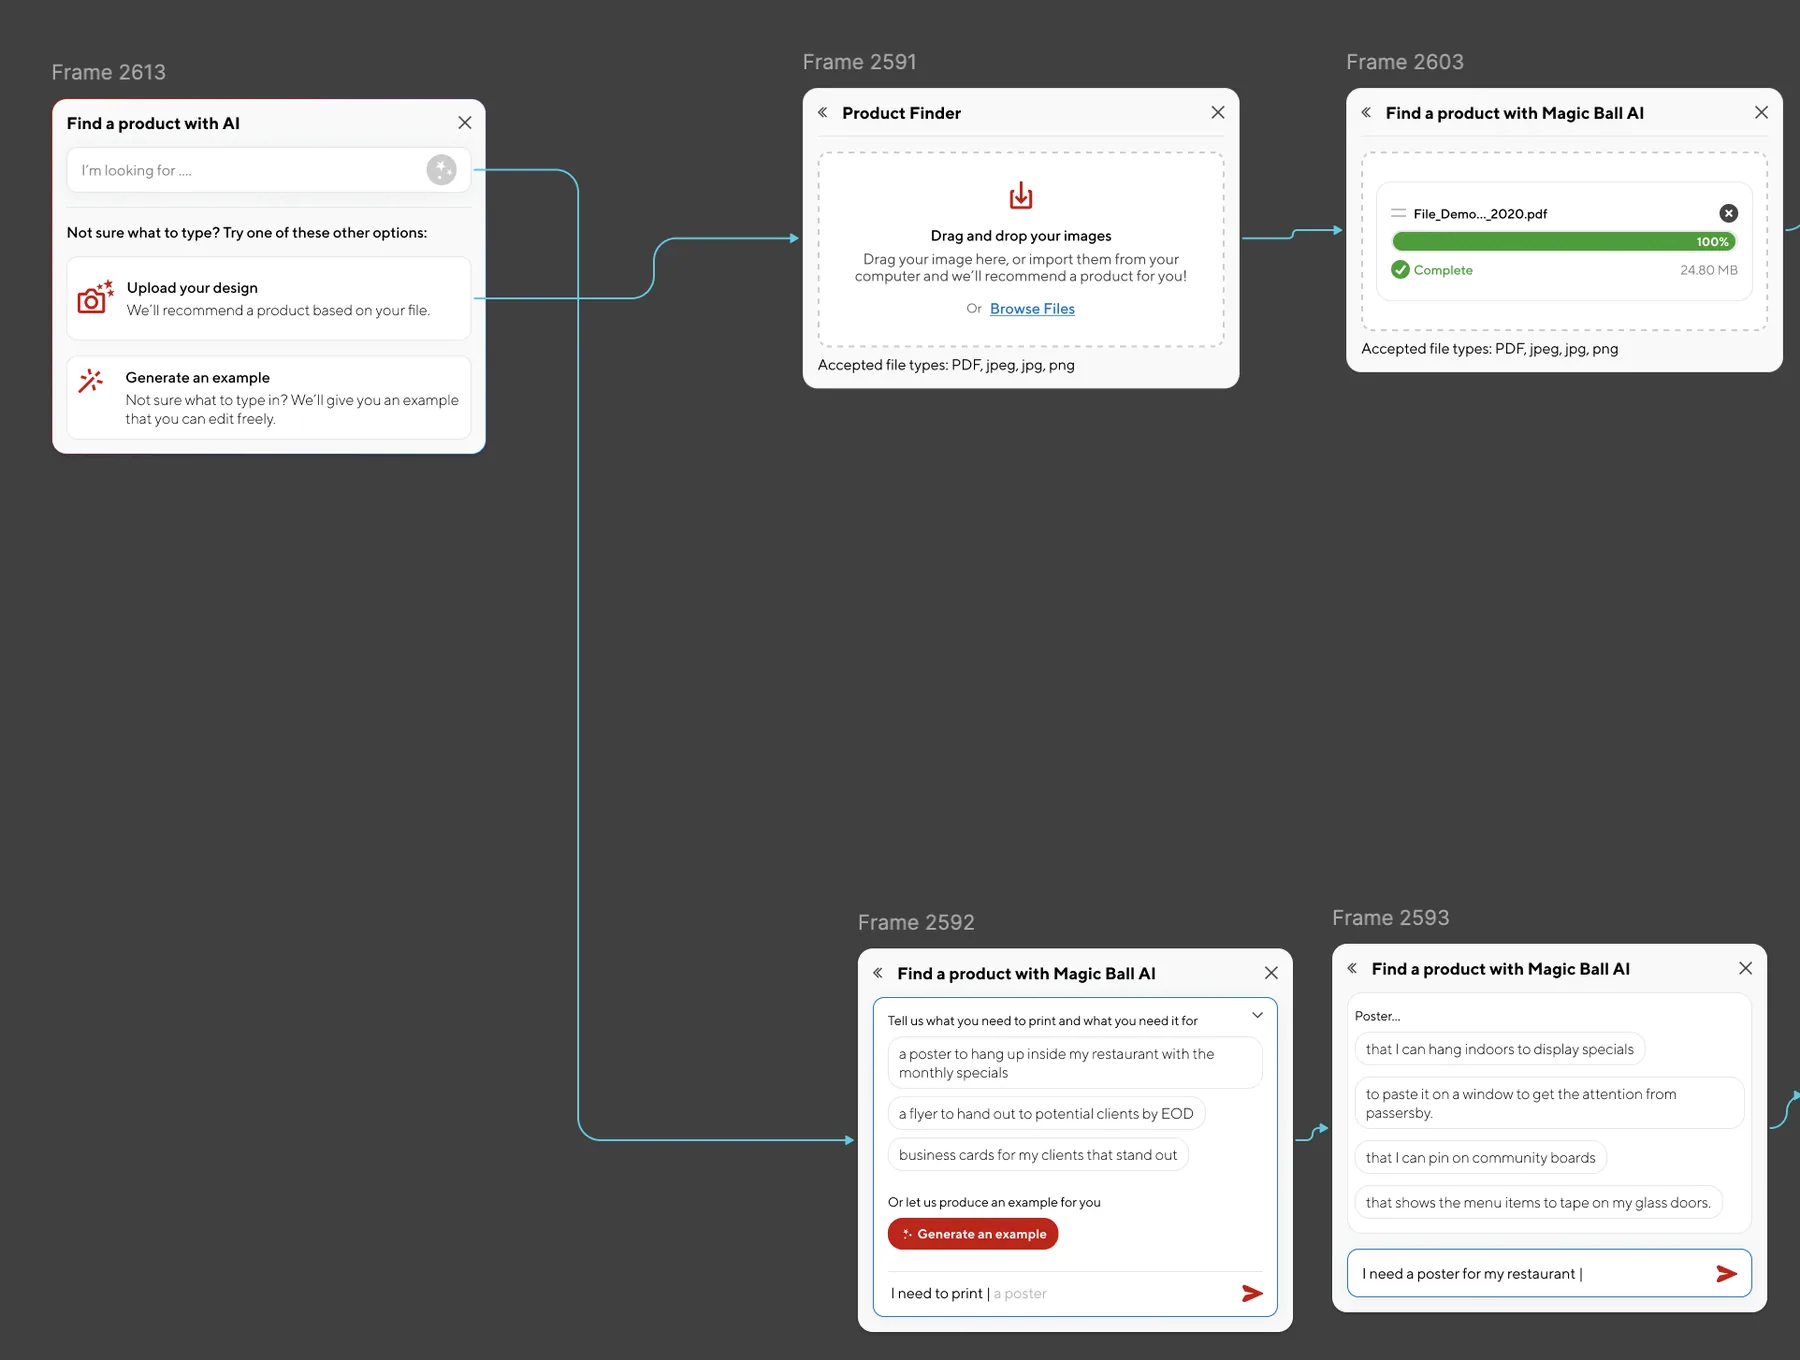Screen dimensions: 1800x1360
Task: Go back using double chevron in Frame 2592
Action: (878, 973)
